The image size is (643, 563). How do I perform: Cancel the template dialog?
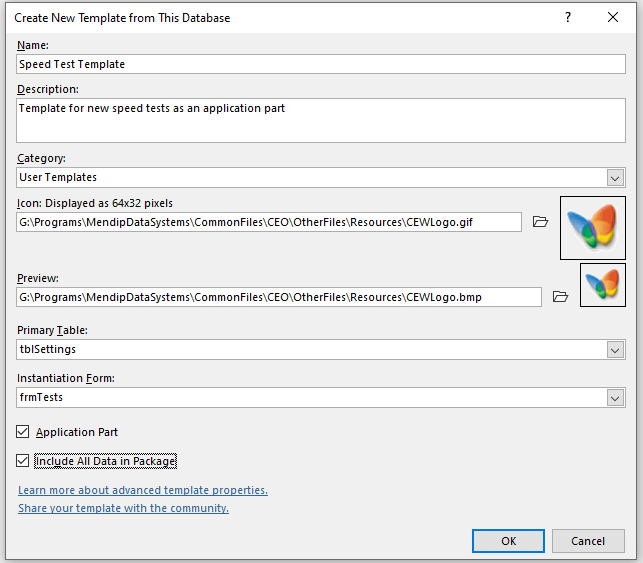pyautogui.click(x=588, y=541)
